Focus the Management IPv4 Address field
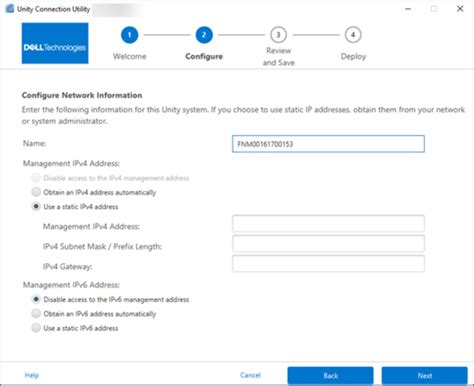 [x=328, y=224]
